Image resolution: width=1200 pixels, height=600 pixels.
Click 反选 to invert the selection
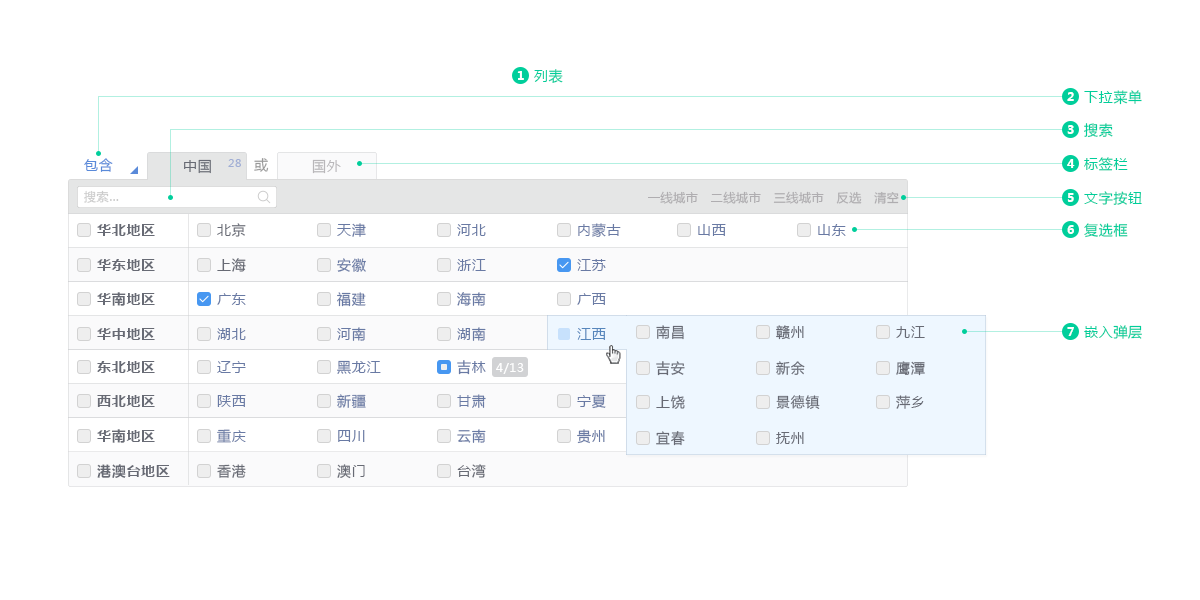pyautogui.click(x=848, y=198)
